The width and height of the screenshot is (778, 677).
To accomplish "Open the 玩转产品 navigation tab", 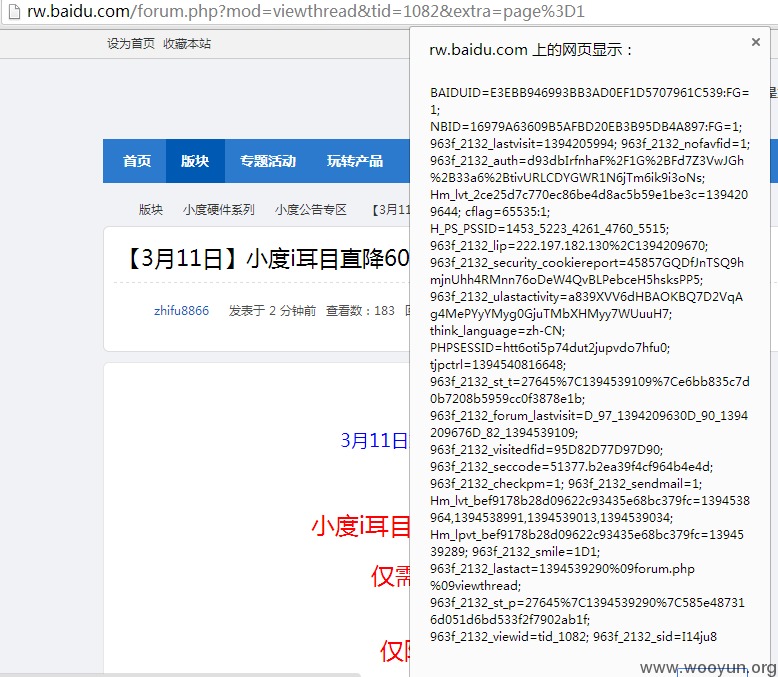I will 355,161.
